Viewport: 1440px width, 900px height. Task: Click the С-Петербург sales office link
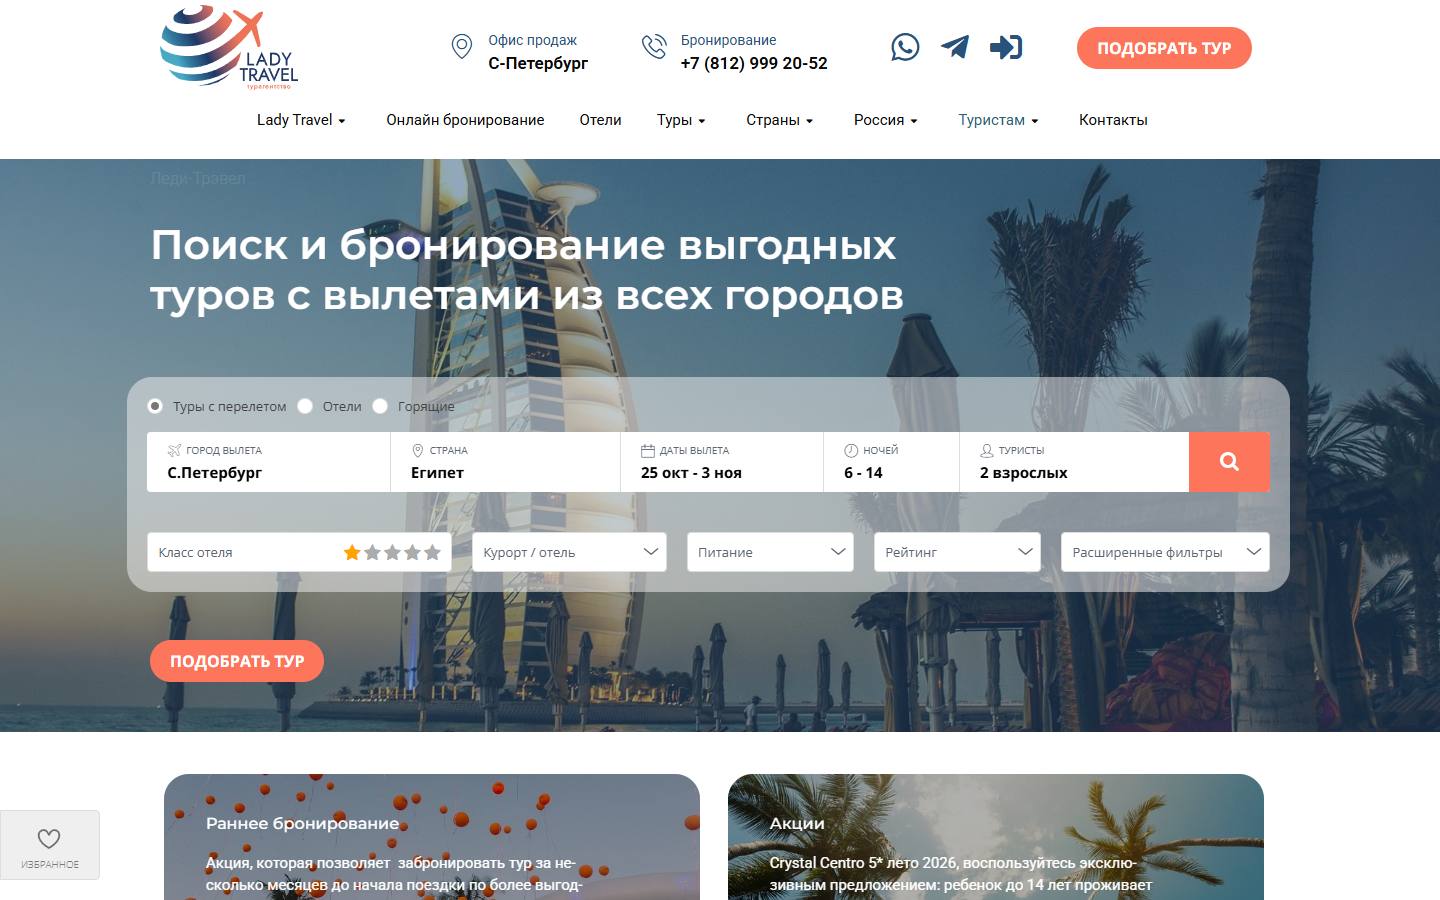[x=538, y=63]
